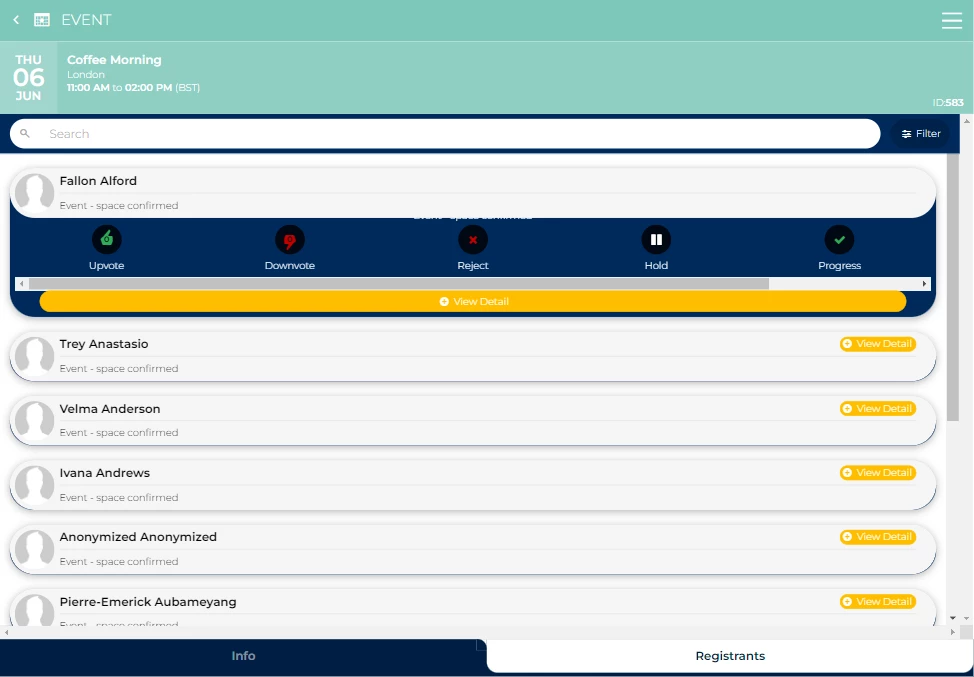The image size is (974, 677).
Task: Switch to the Registrants tab
Action: 730,656
